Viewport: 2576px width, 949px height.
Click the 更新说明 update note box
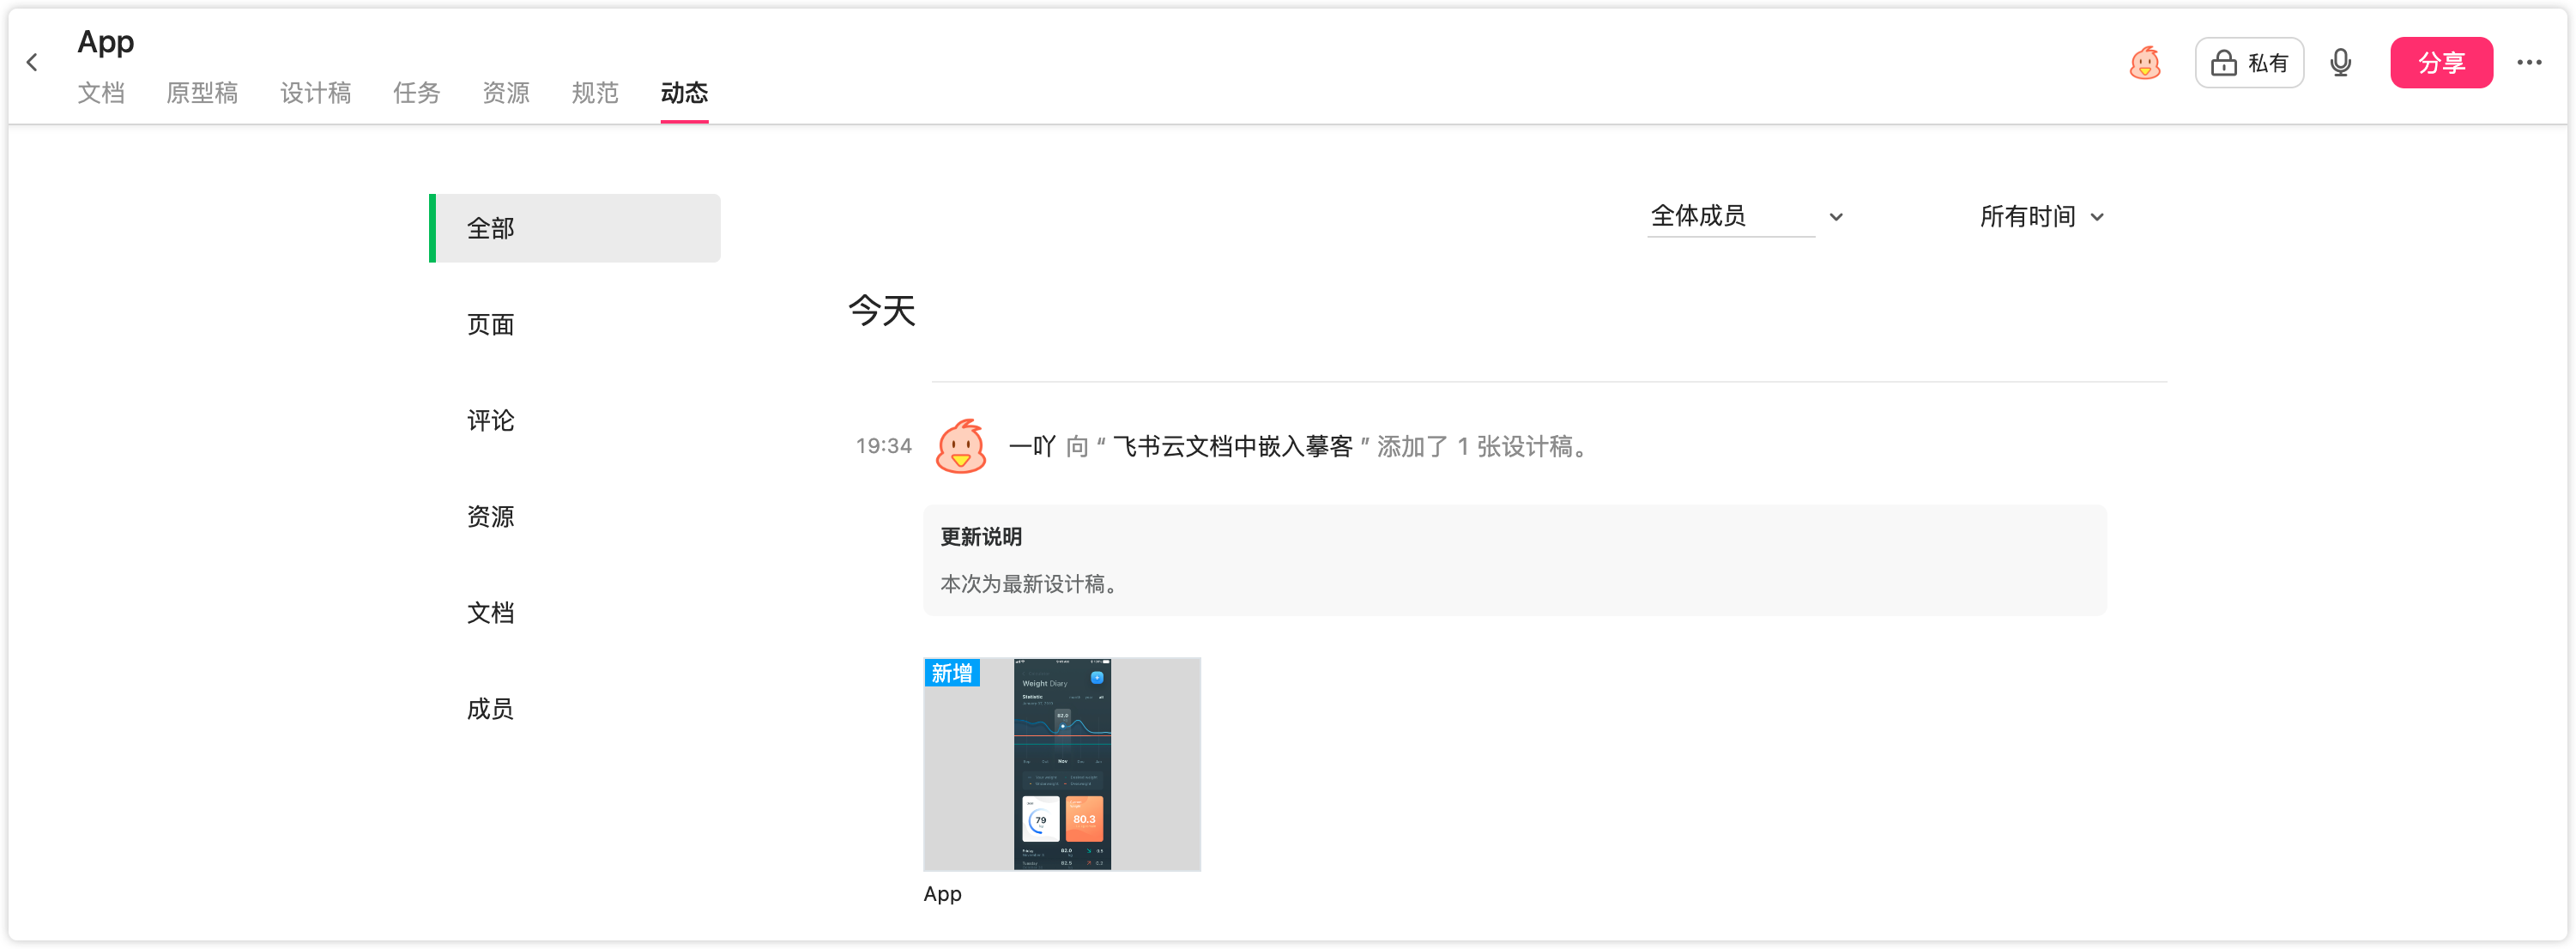pyautogui.click(x=1514, y=560)
